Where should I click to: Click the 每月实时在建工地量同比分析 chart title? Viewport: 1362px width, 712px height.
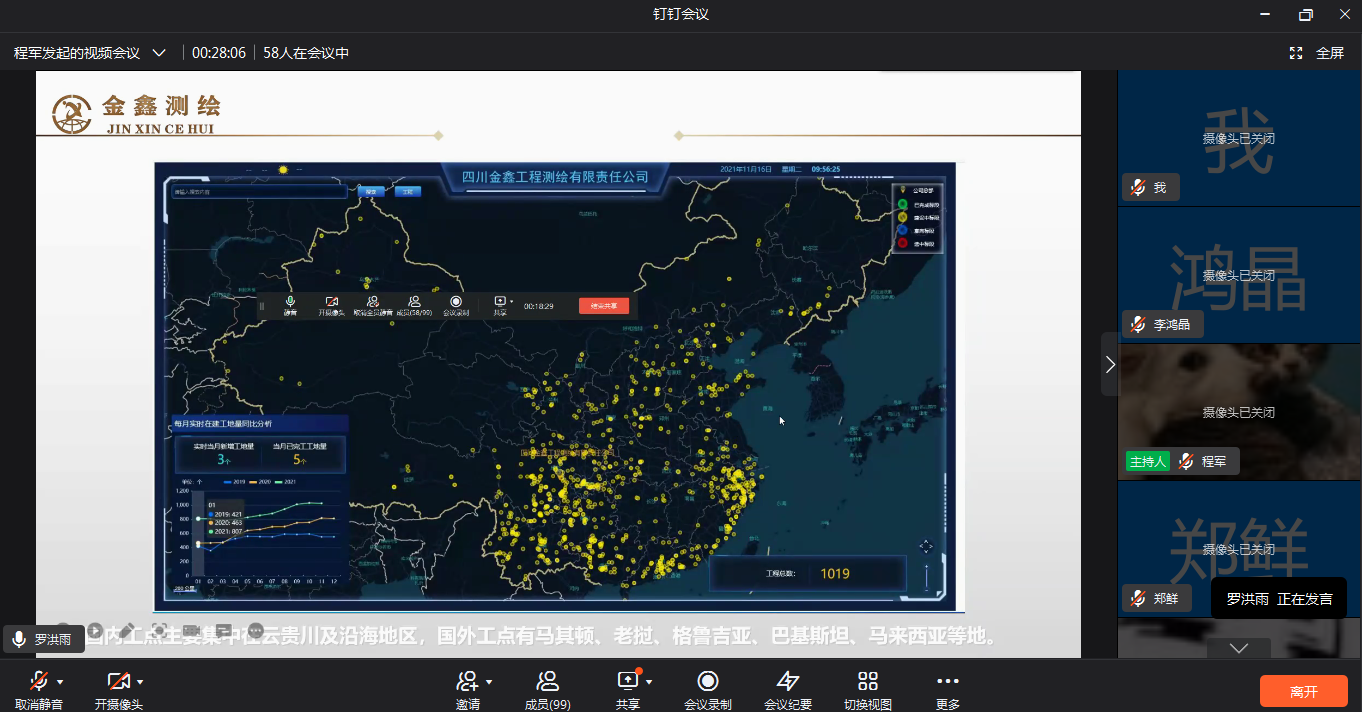click(x=223, y=424)
